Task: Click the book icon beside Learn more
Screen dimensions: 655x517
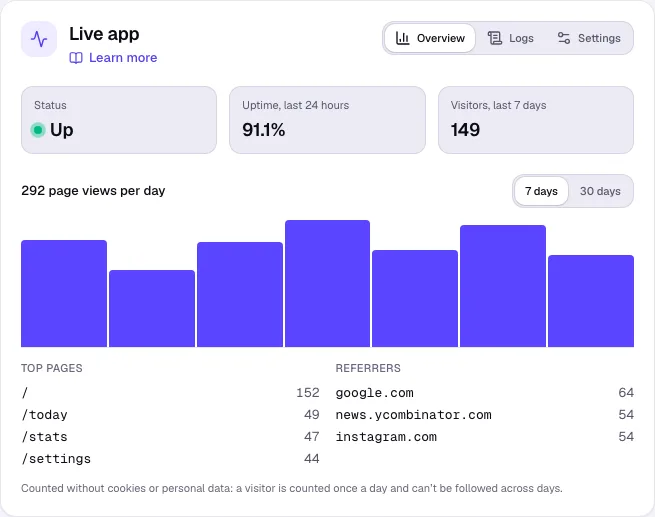Action: [76, 58]
